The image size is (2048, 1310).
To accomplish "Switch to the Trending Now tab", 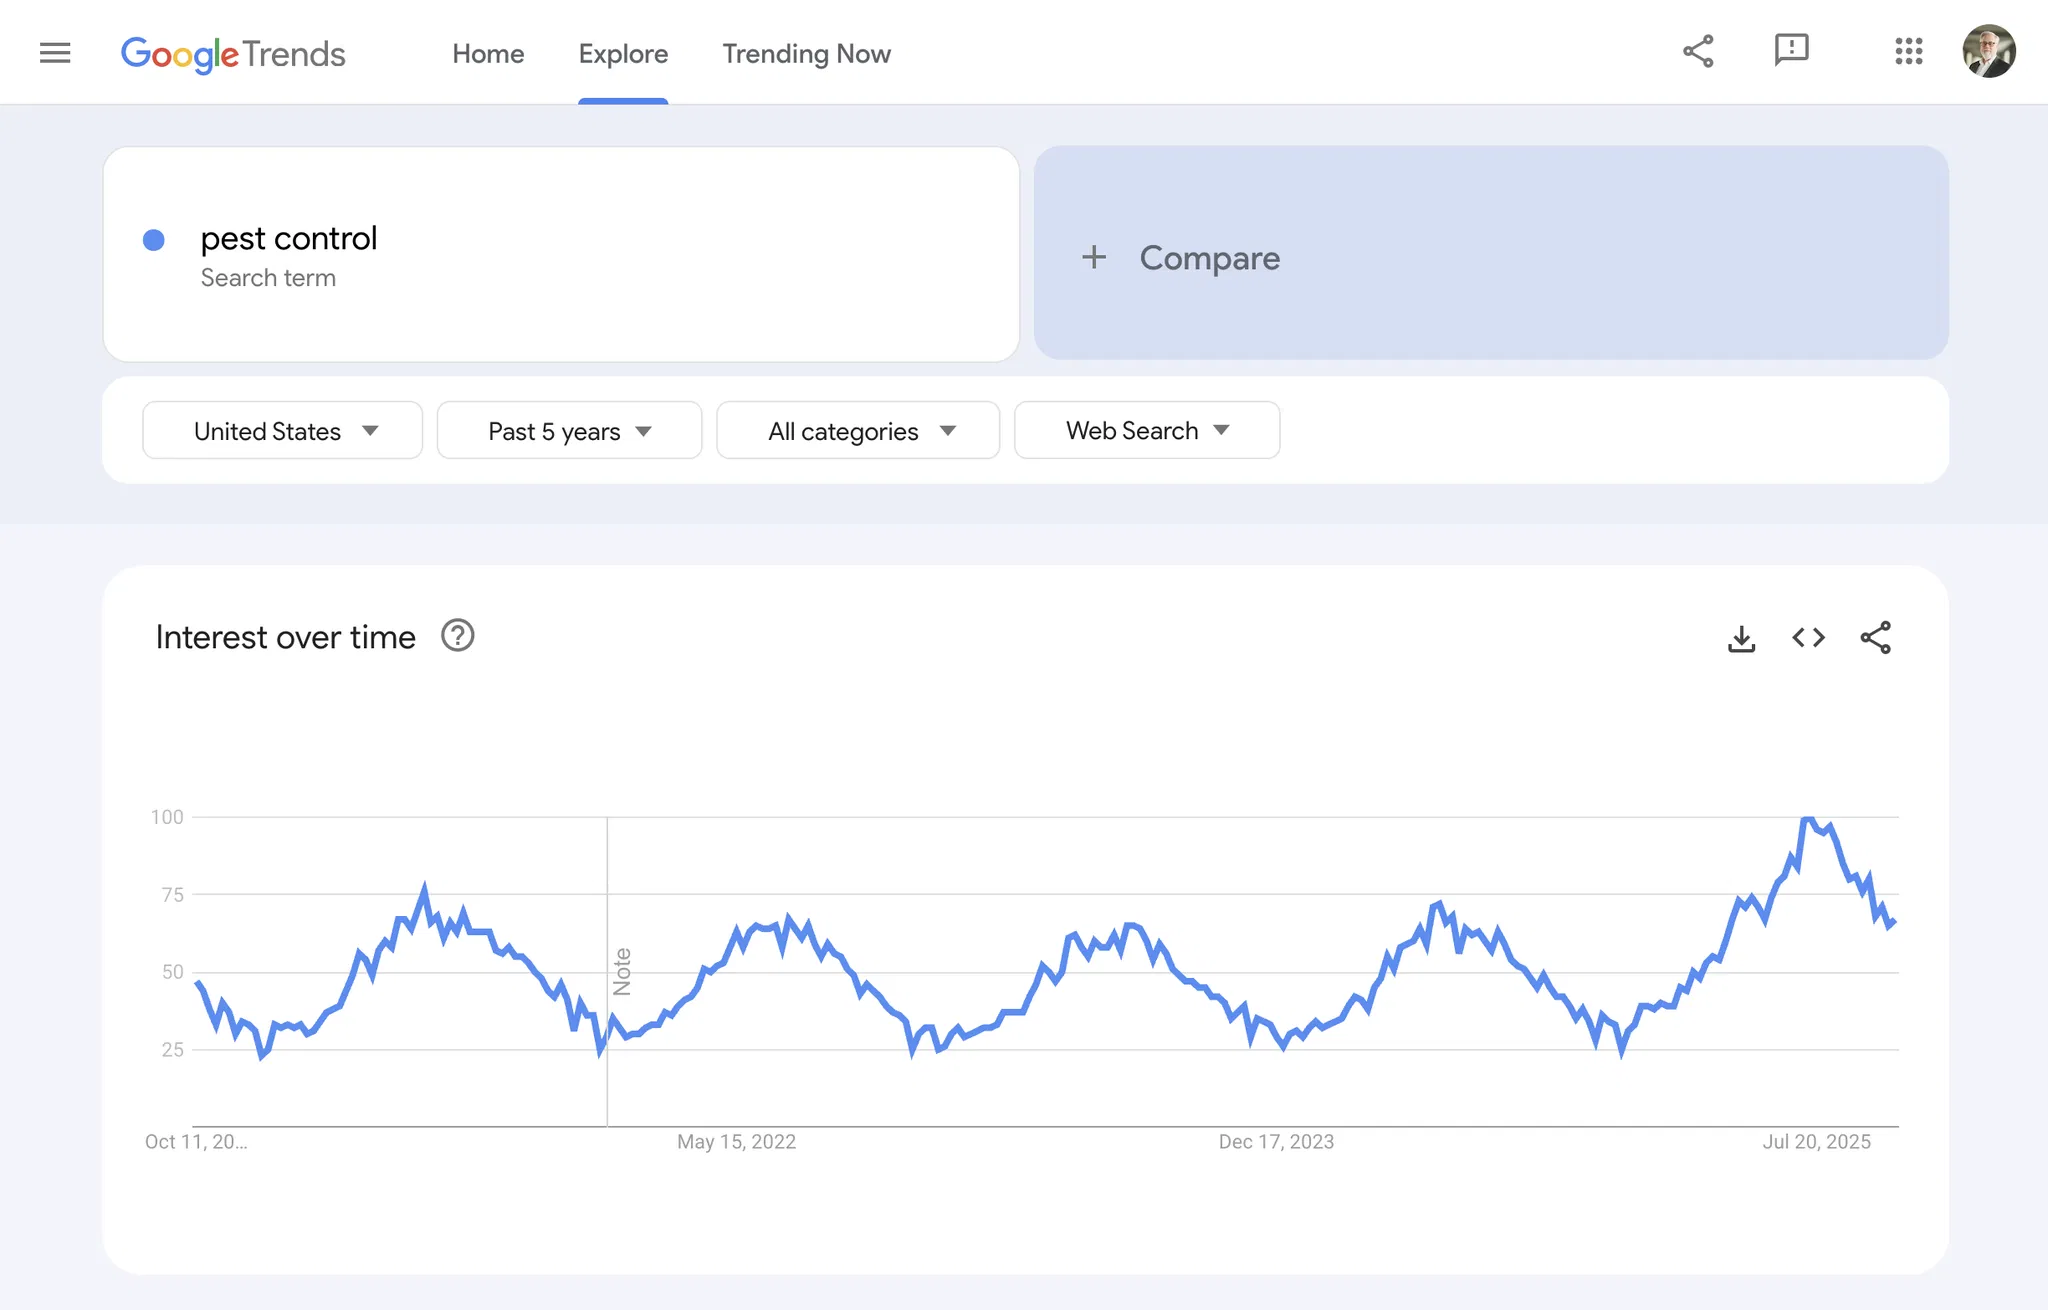I will click(x=806, y=54).
